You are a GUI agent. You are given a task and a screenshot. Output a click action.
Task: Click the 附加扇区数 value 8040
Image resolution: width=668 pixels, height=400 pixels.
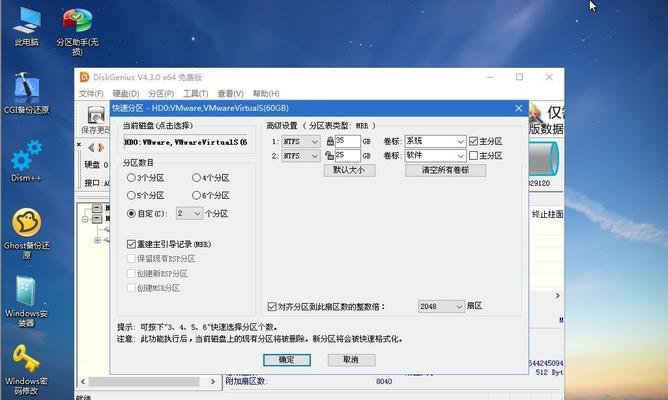coord(384,381)
